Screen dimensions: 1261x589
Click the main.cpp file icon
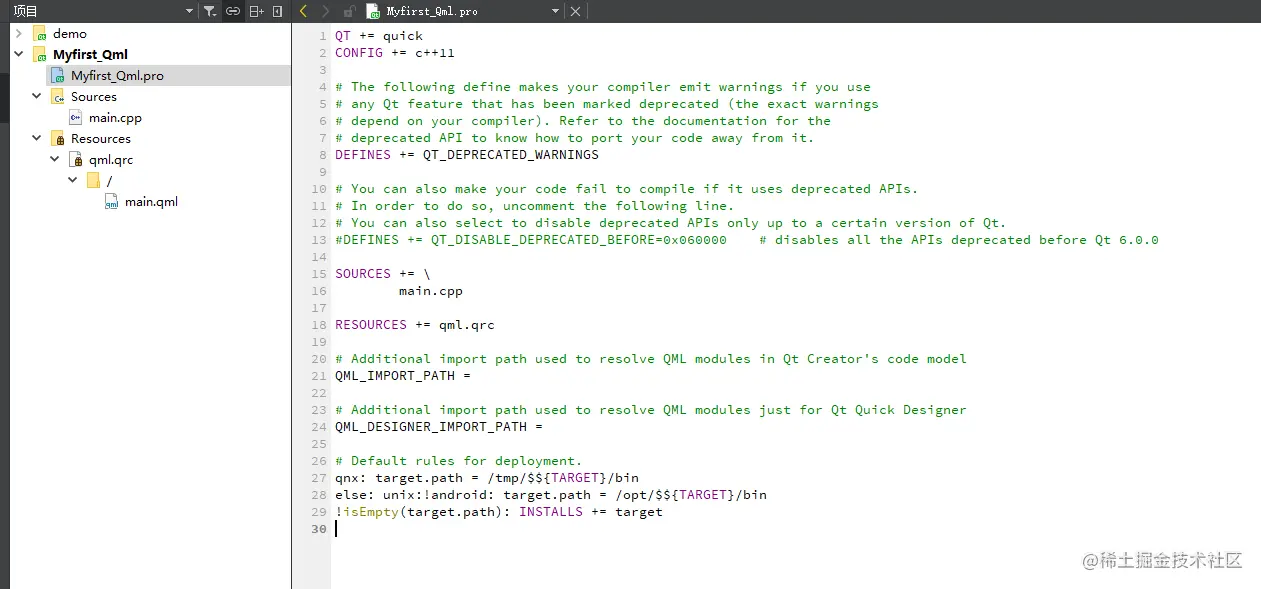pos(76,117)
